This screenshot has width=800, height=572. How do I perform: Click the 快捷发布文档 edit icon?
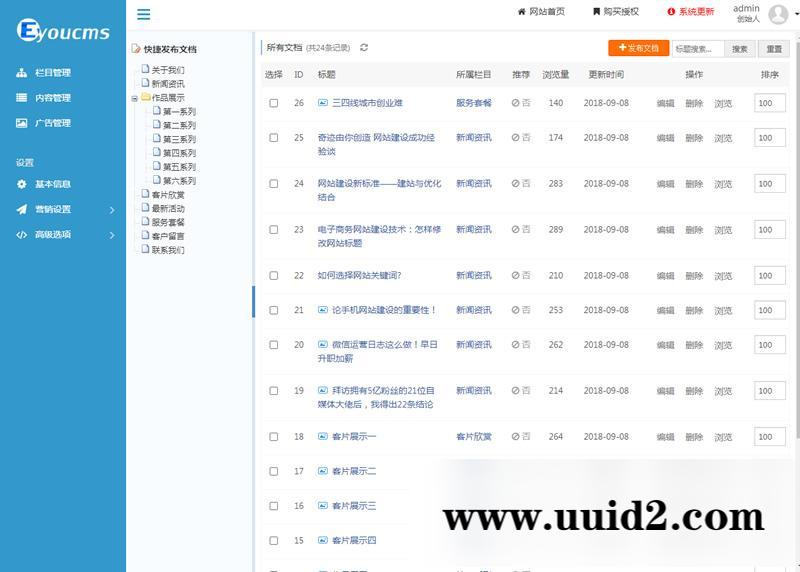(x=136, y=48)
